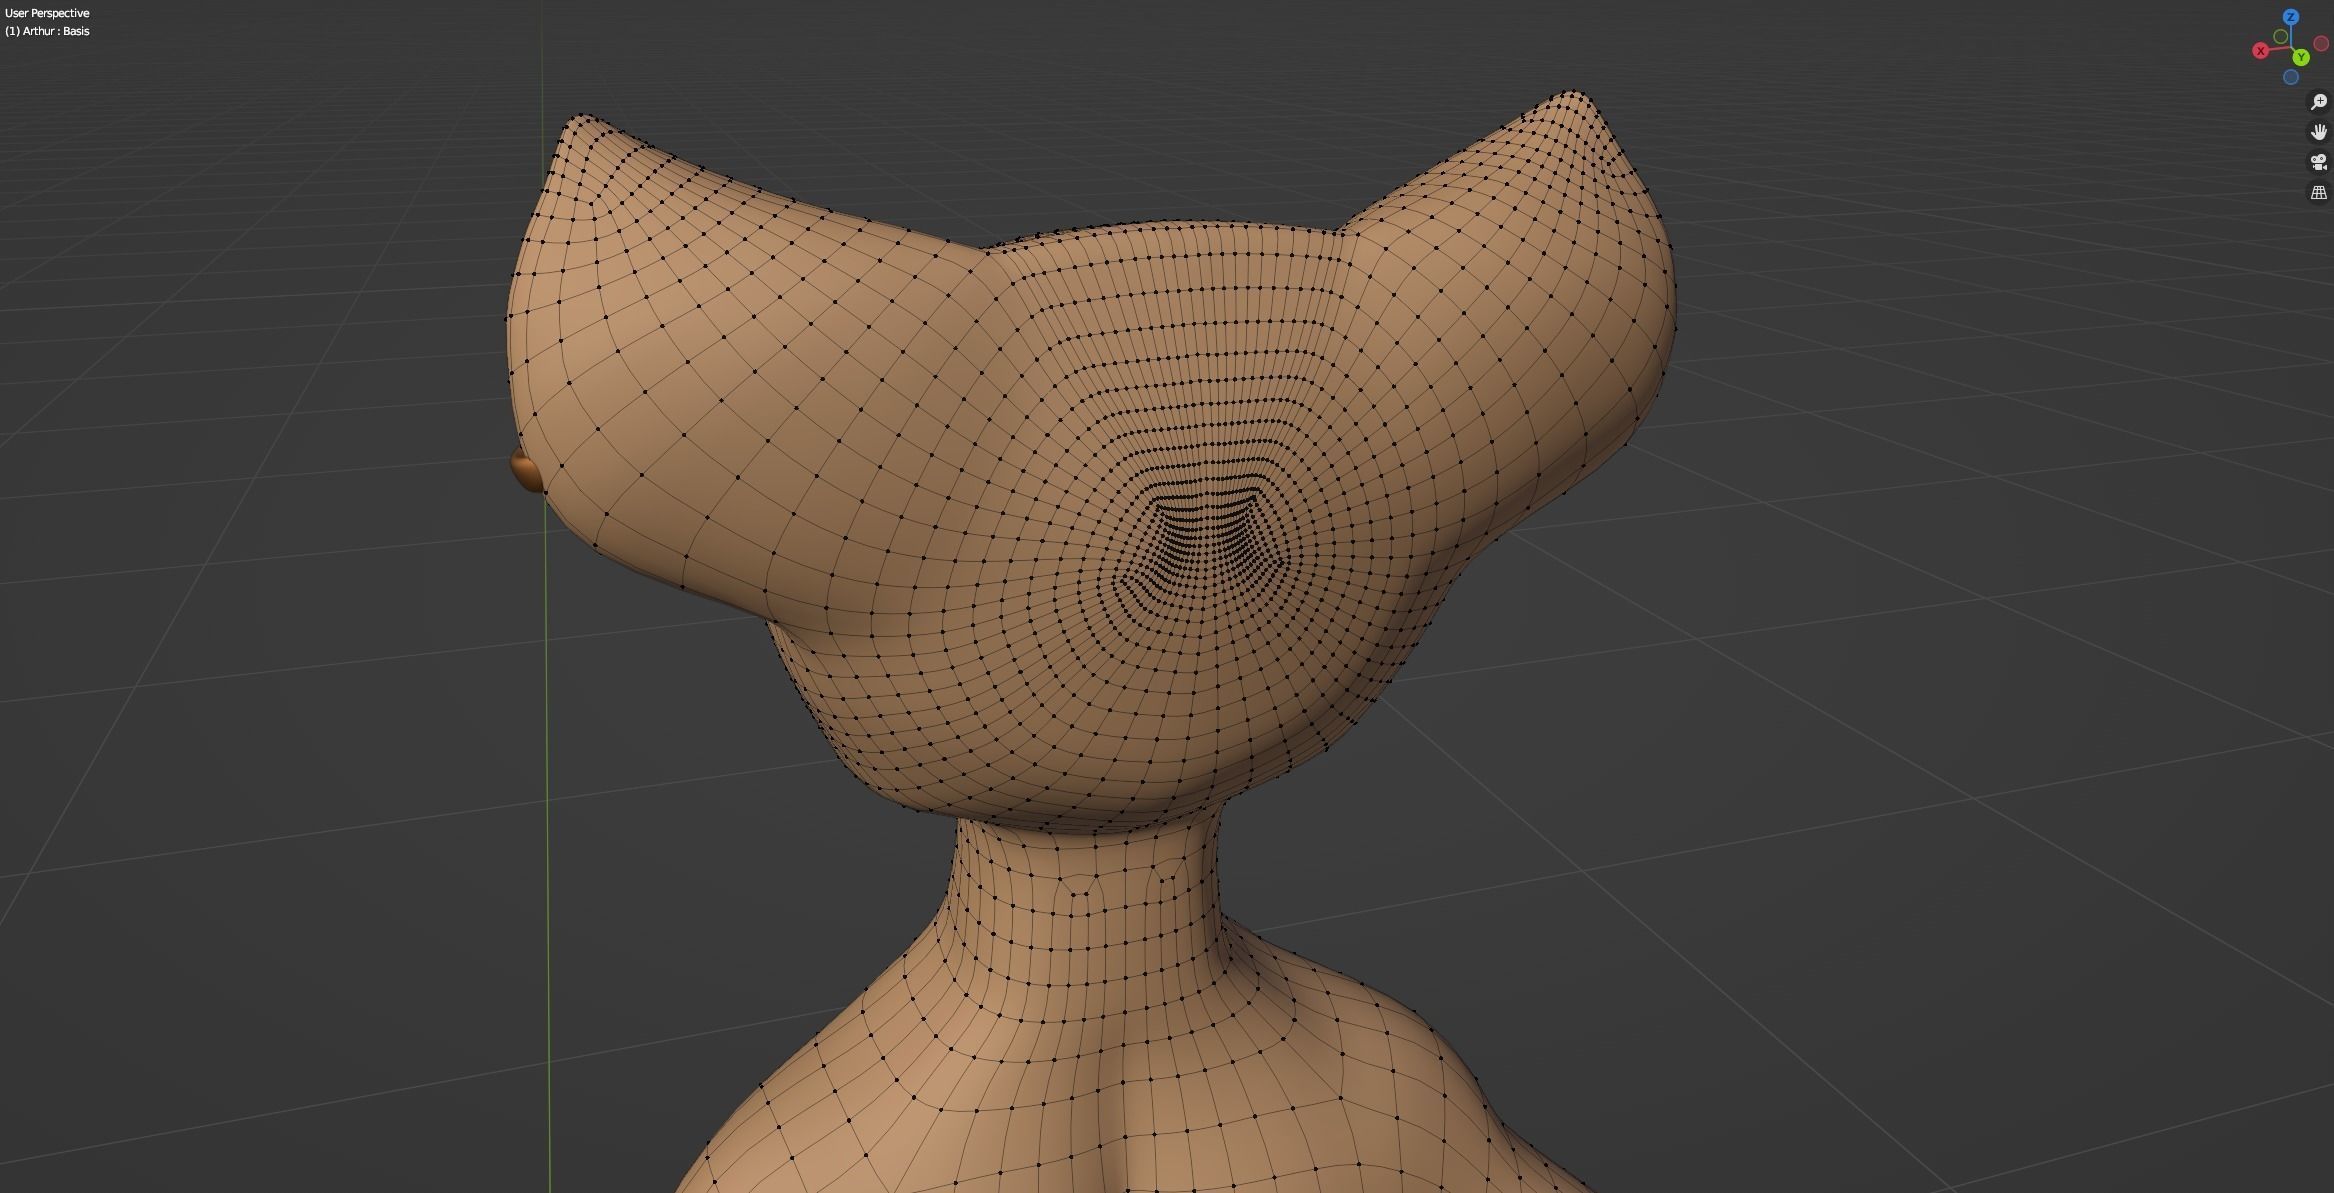Toggle the camera view button
This screenshot has height=1193, width=2334.
[x=2318, y=162]
